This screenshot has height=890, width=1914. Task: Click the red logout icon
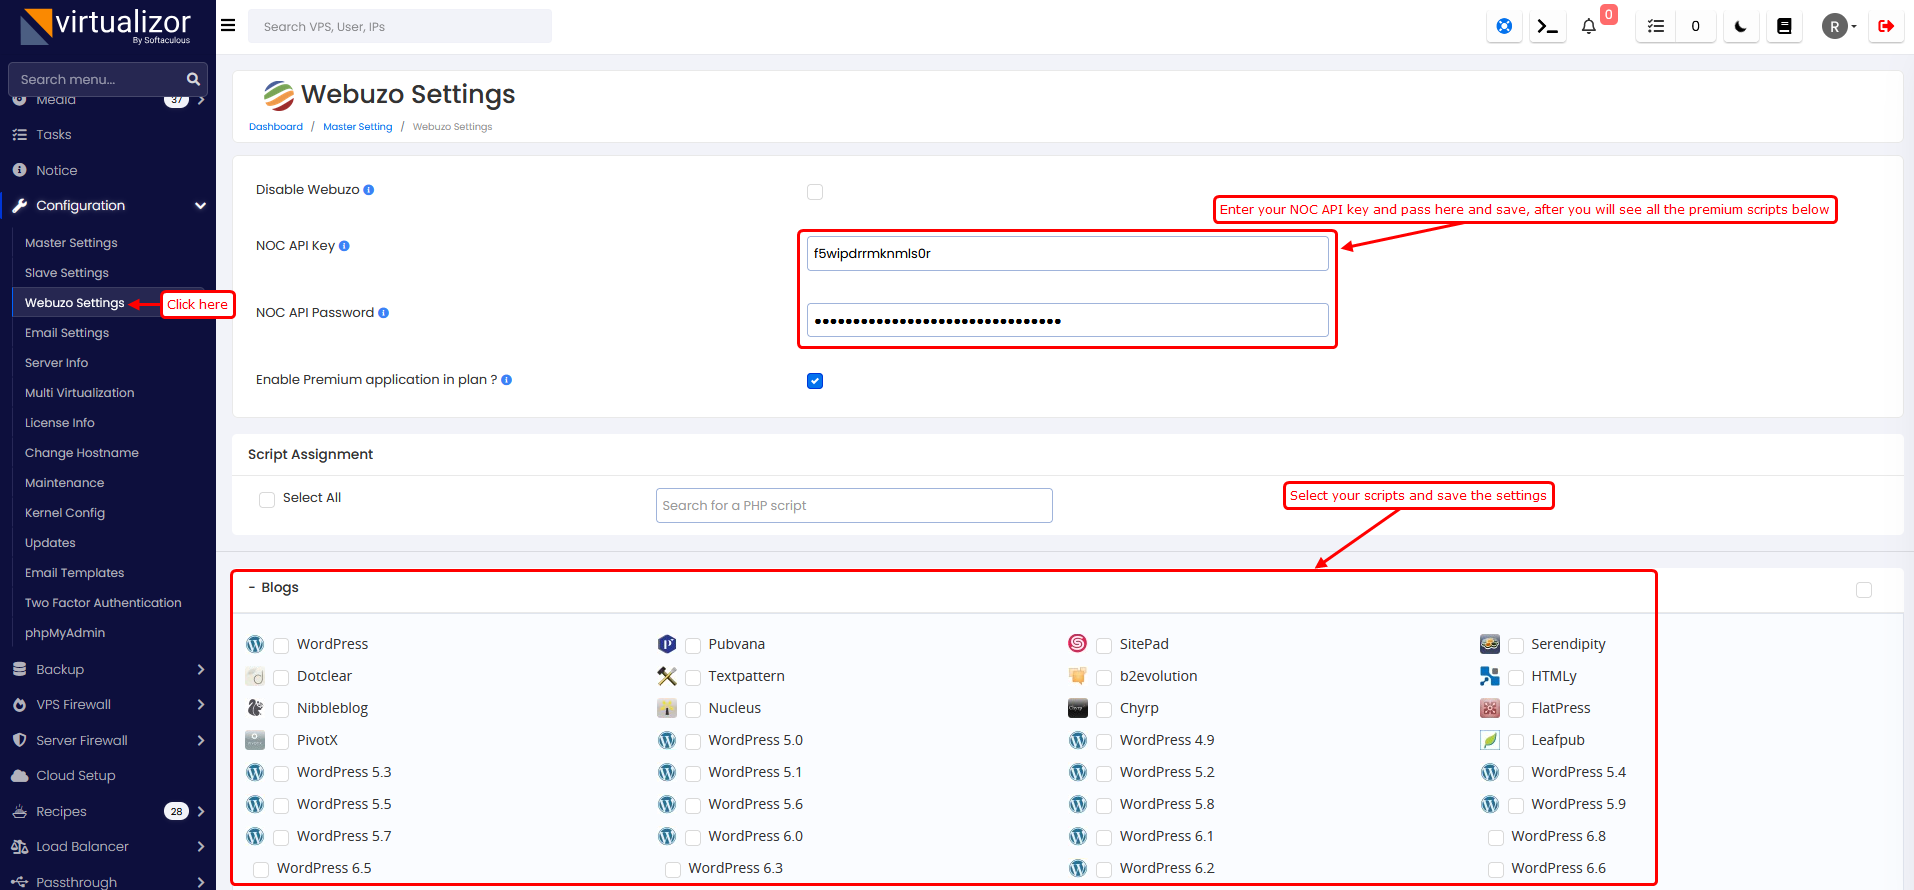1885,27
